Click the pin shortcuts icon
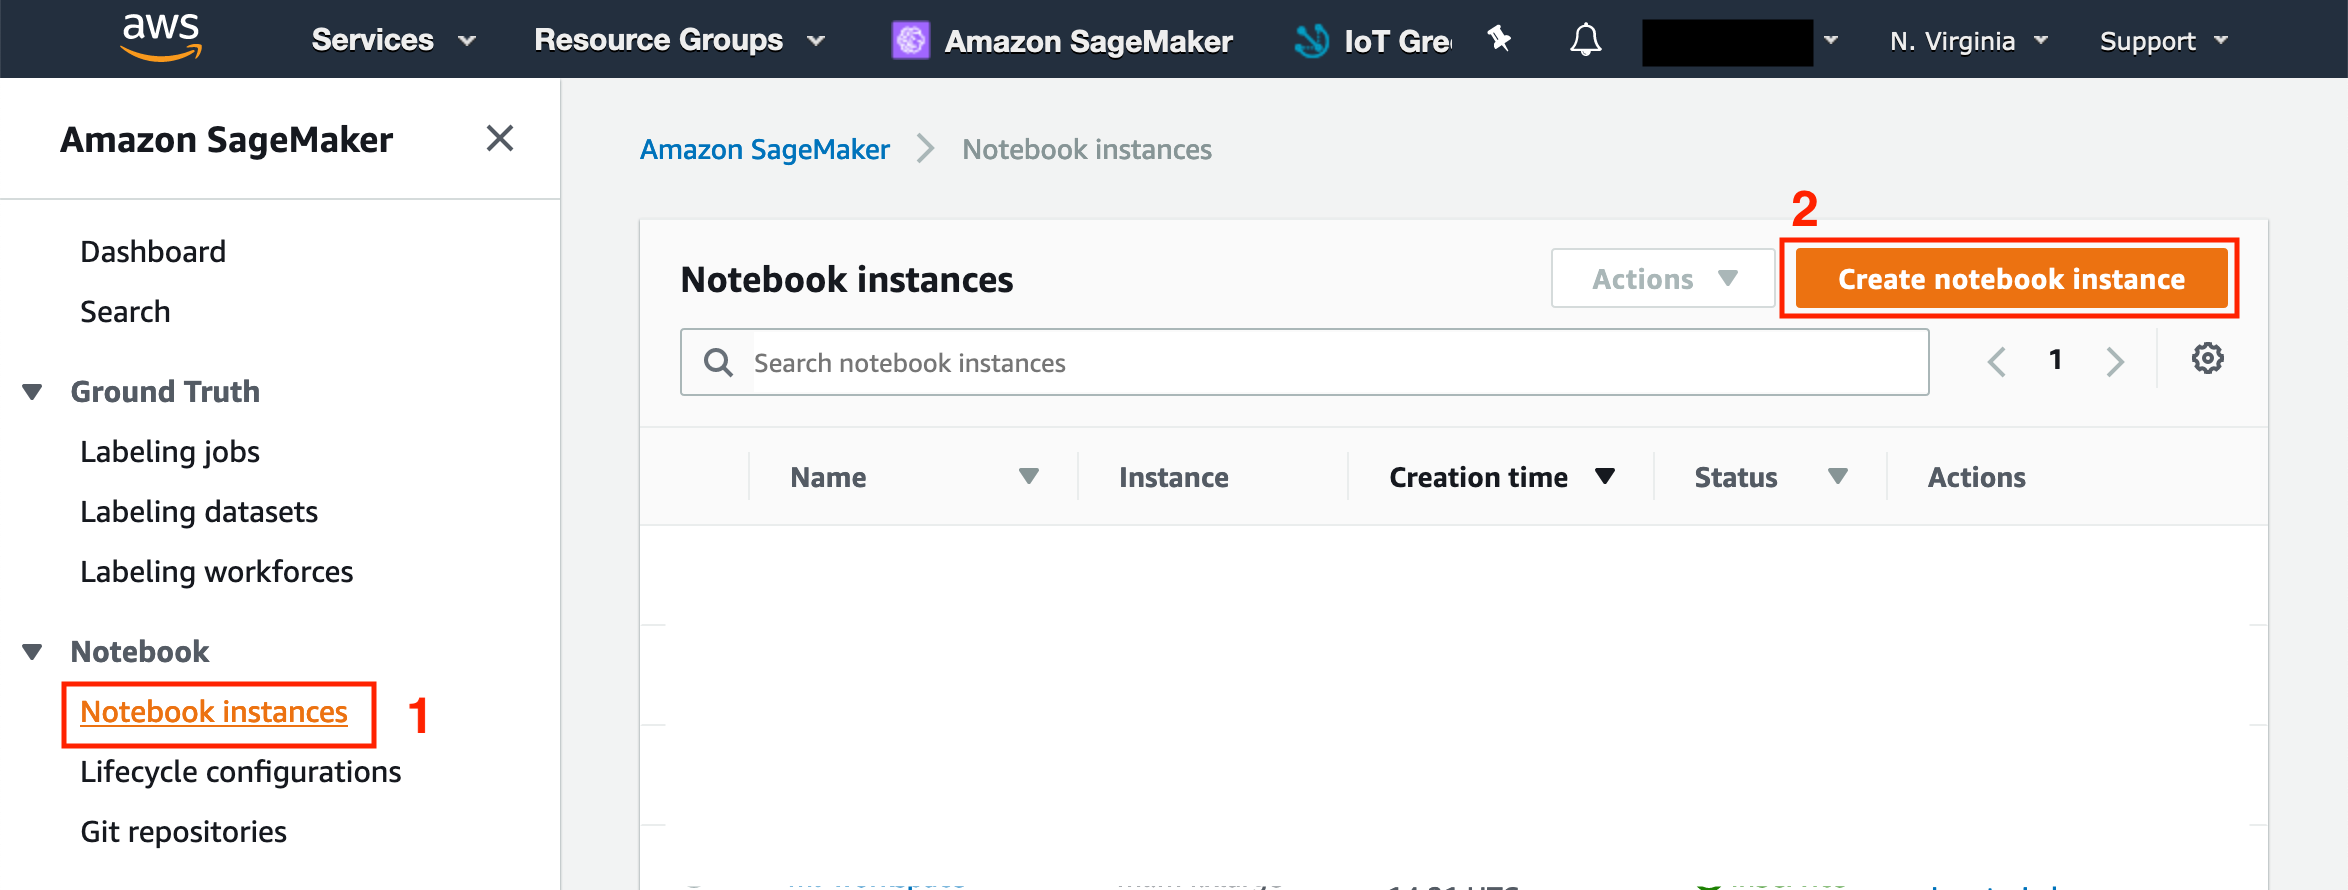2348x890 pixels. click(1499, 39)
